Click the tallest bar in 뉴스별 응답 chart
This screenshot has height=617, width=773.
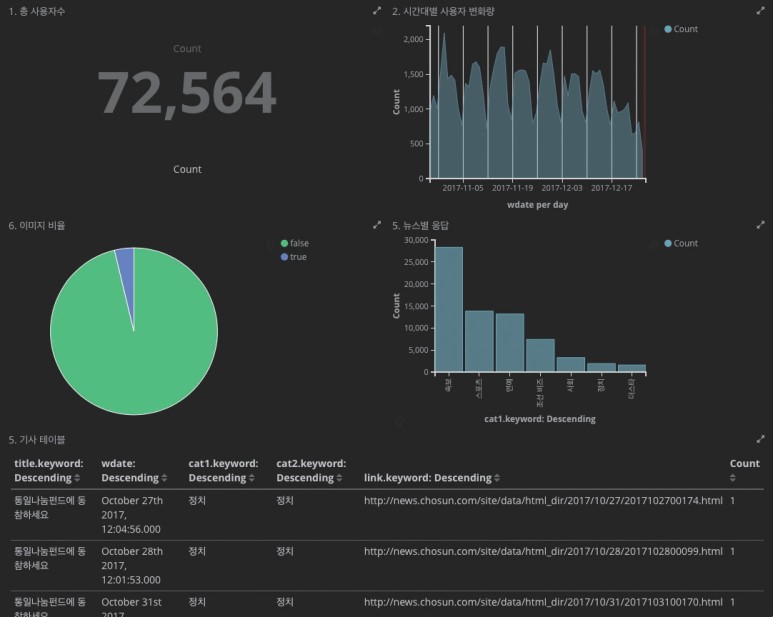[448, 309]
